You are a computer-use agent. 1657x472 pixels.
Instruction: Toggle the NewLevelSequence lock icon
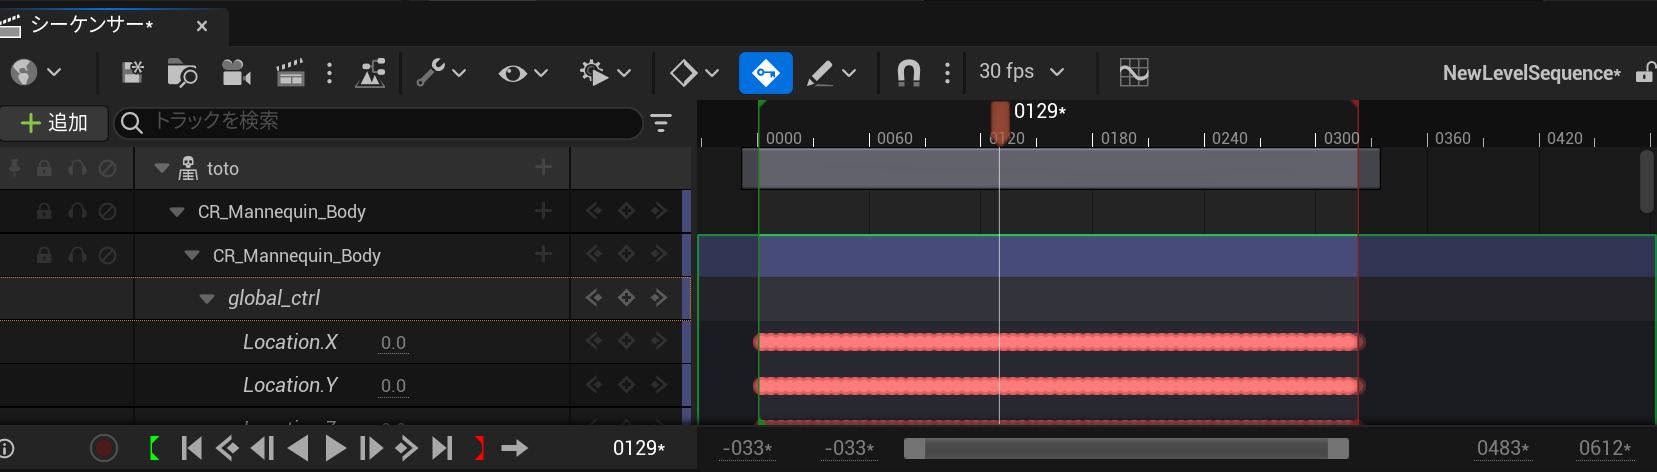tap(1644, 73)
